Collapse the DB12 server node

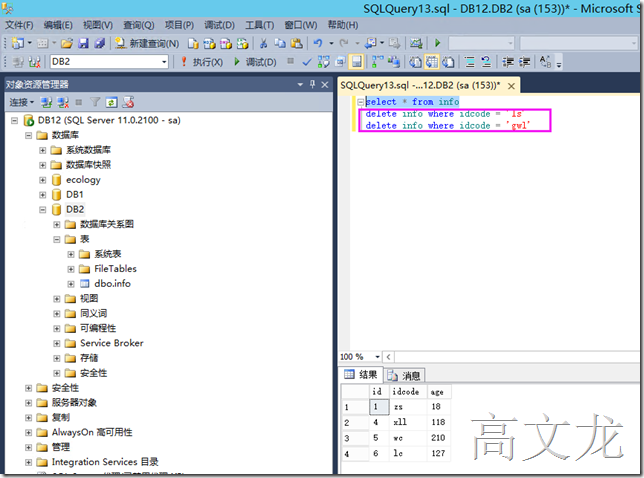(14, 120)
